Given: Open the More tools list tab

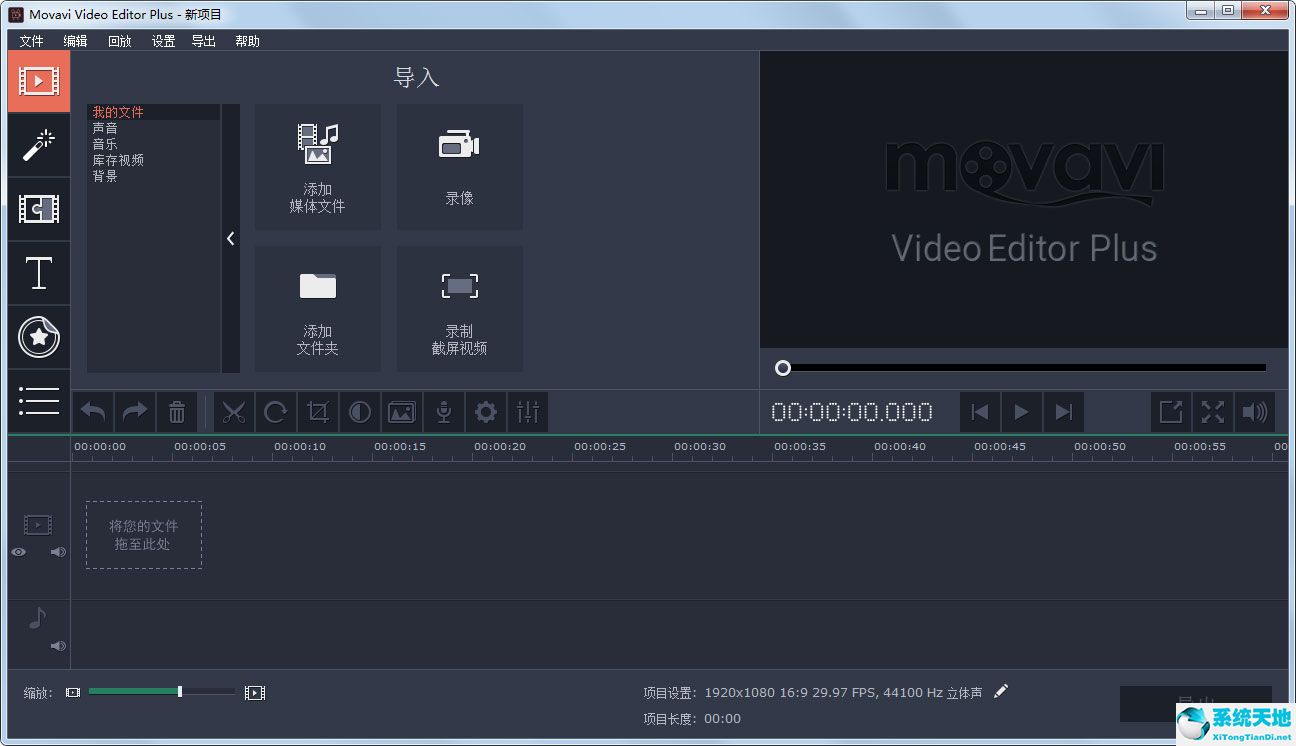Looking at the screenshot, I should [x=39, y=401].
